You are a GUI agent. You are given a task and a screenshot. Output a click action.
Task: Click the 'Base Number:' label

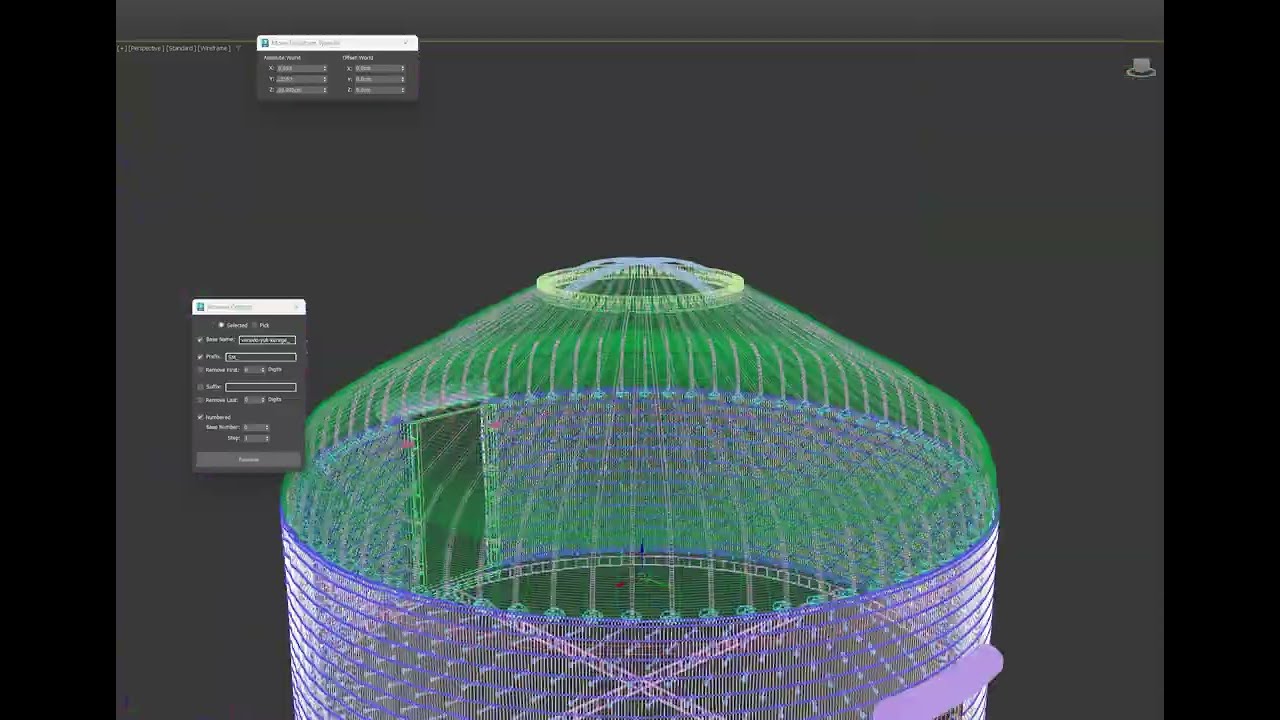223,427
